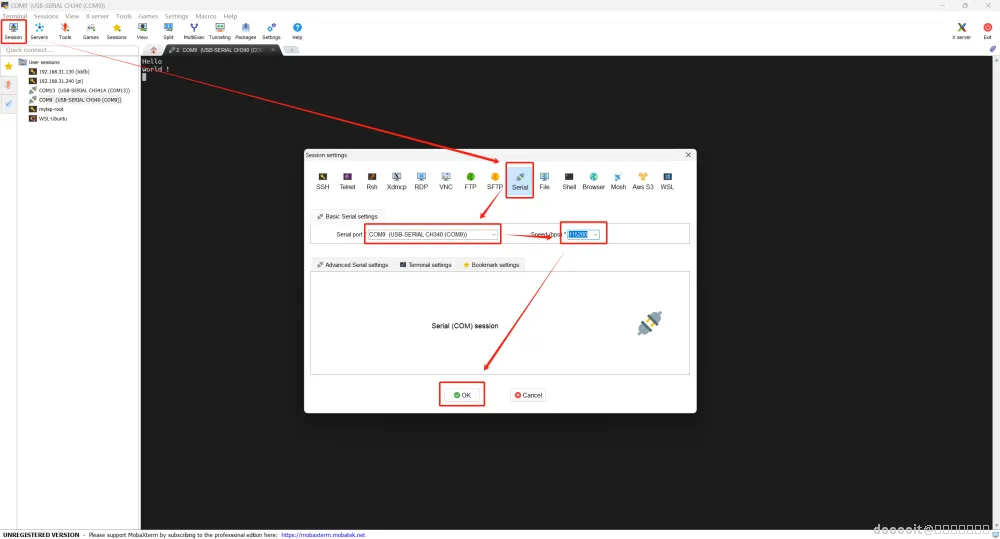Screen dimensions: 1000x539
Task: Choose Xdmcp session type
Action: tap(397, 181)
